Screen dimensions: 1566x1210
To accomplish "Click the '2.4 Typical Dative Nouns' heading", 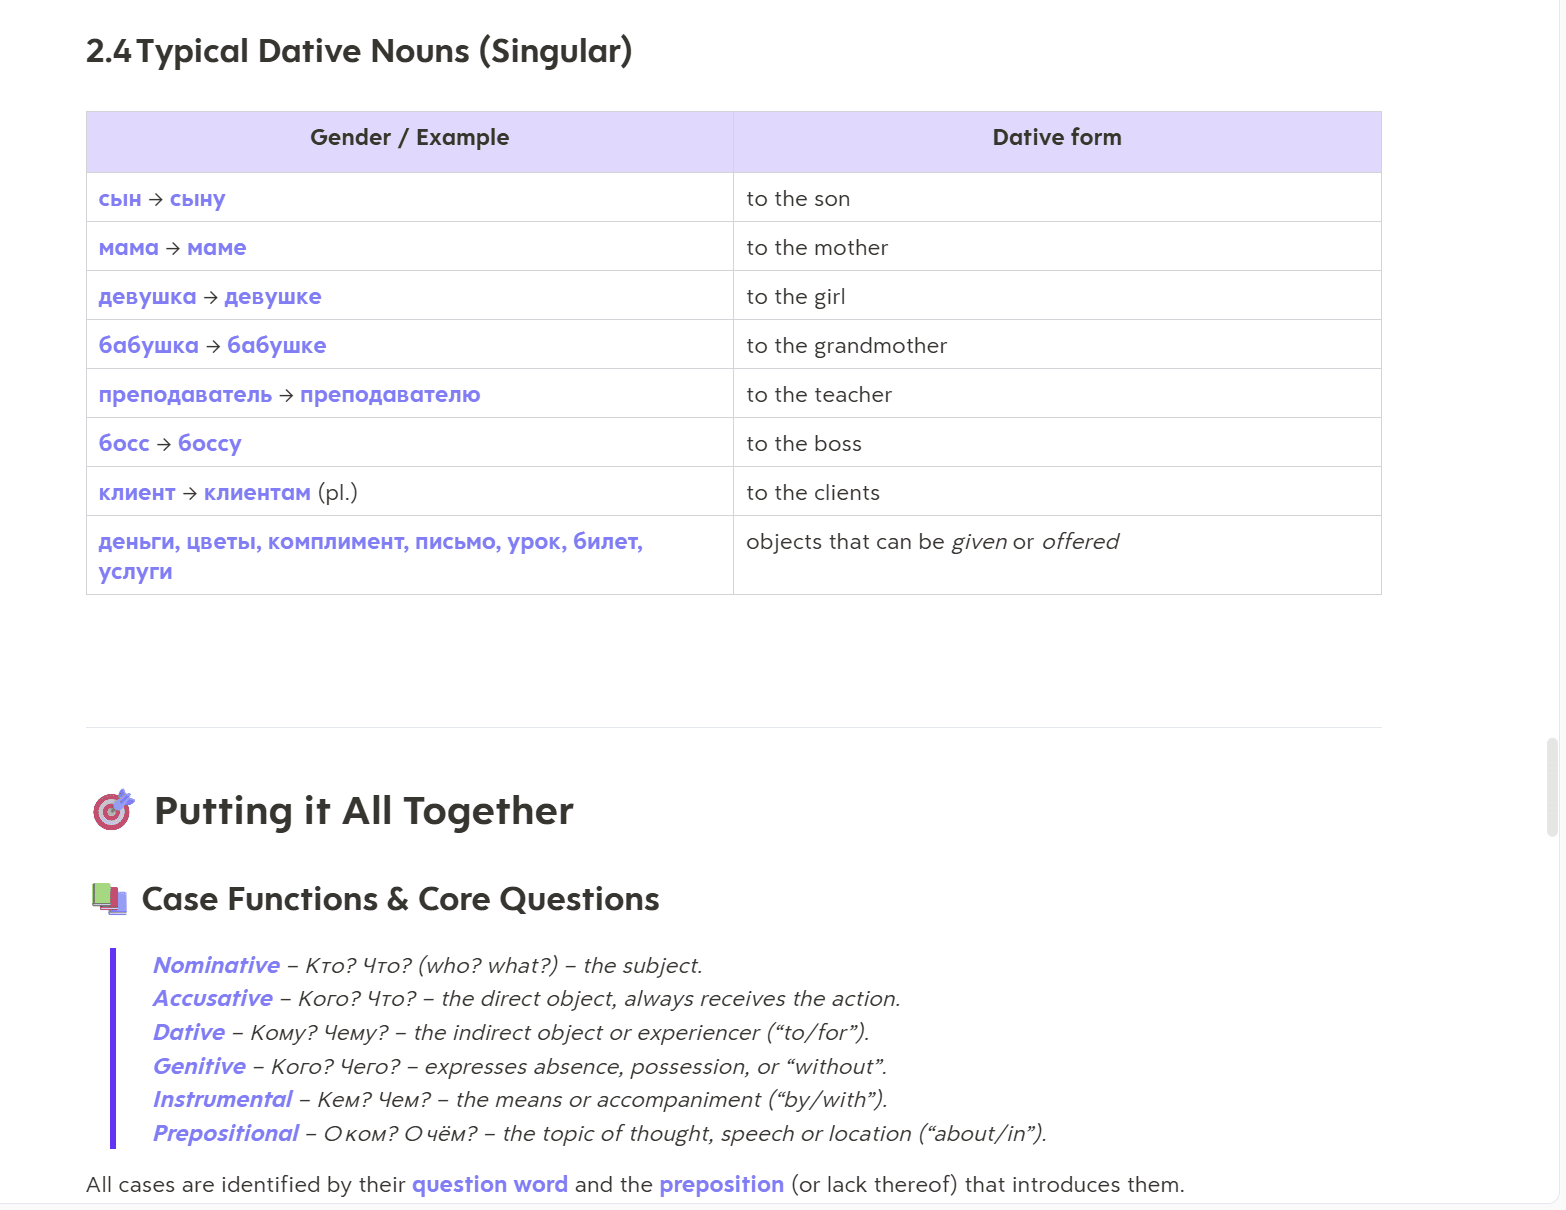I will [359, 51].
